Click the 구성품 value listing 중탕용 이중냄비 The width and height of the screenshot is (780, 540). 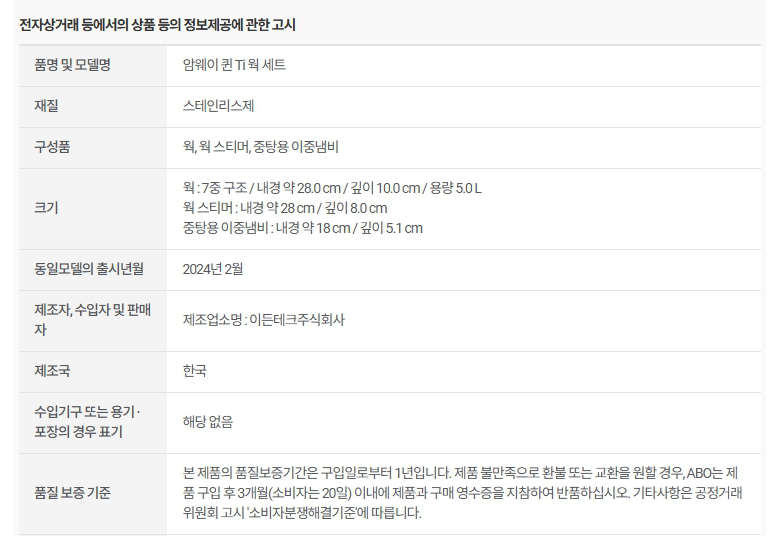[x=261, y=146]
